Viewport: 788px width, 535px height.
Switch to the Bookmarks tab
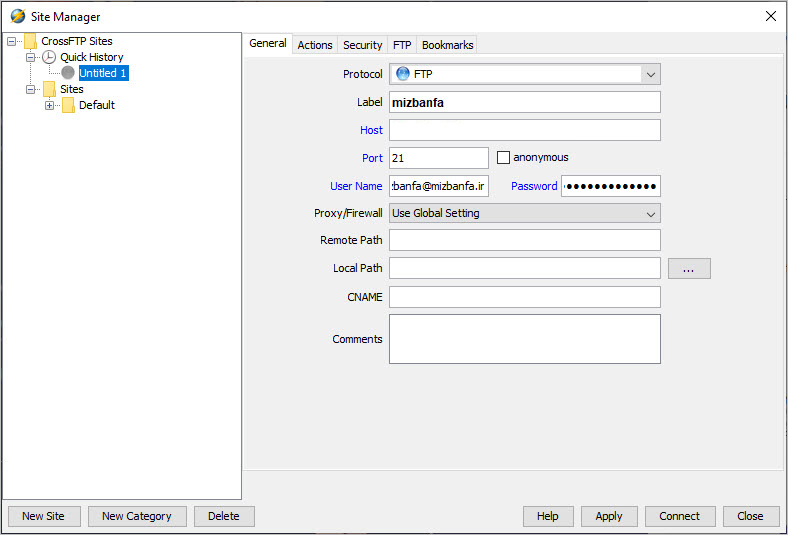(x=447, y=45)
